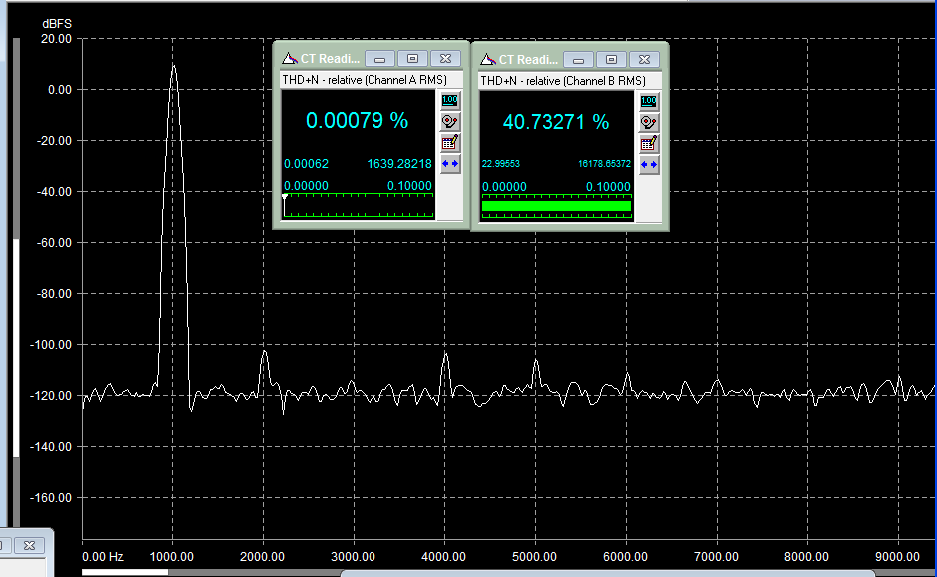
Task: Click the 1 kHz fundamental peak on the spectrum
Action: coord(173,66)
